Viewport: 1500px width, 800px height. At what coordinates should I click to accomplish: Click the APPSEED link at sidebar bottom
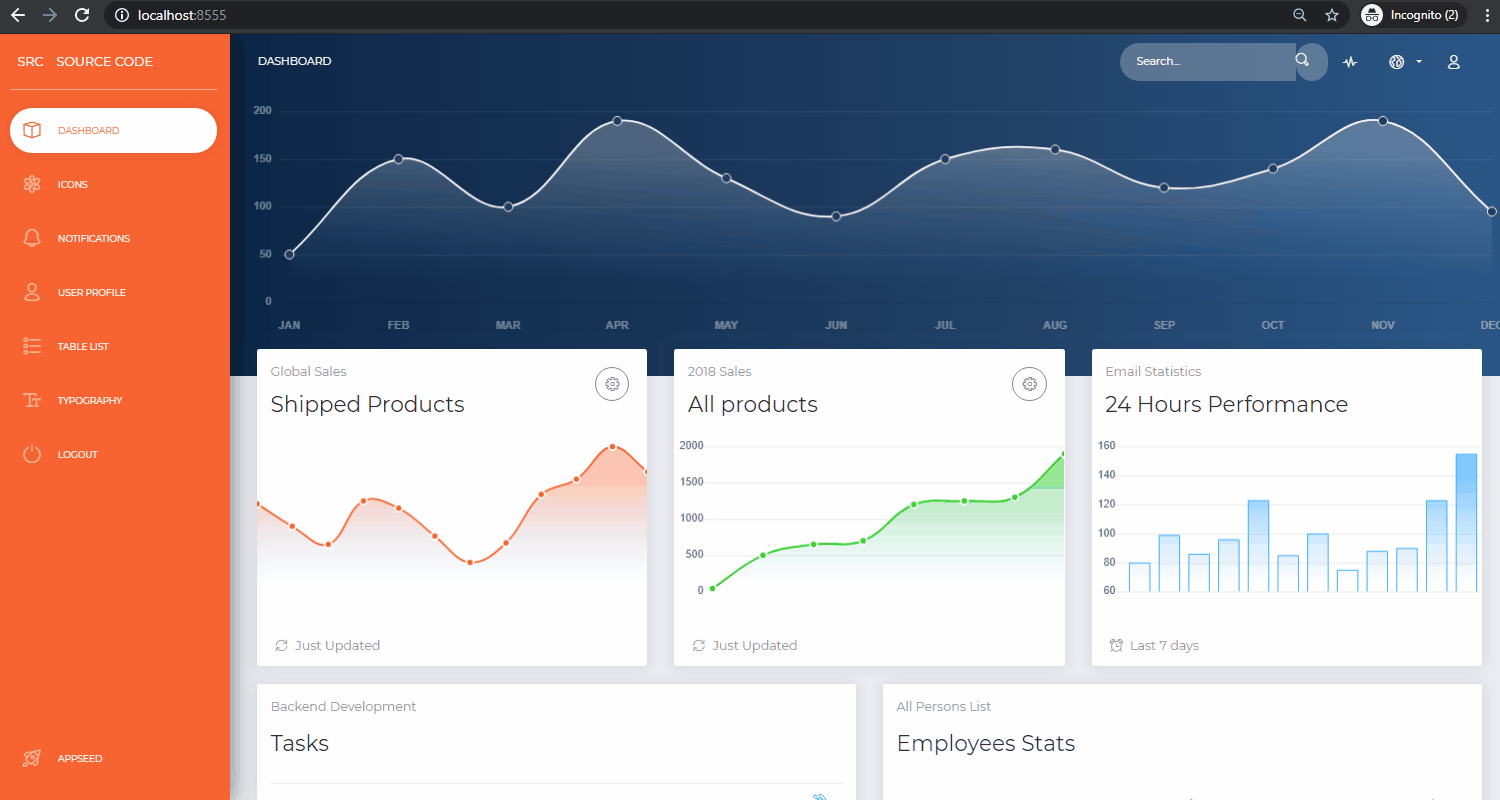80,758
